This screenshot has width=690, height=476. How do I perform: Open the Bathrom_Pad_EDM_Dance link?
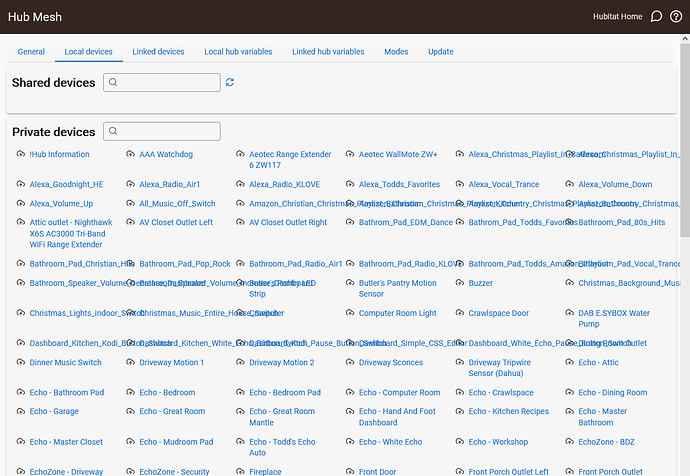coord(406,223)
